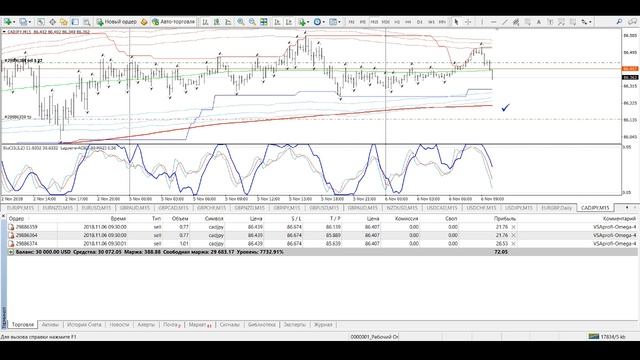Switch chart to bar chart type
The image size is (640, 360).
(x=205, y=22)
